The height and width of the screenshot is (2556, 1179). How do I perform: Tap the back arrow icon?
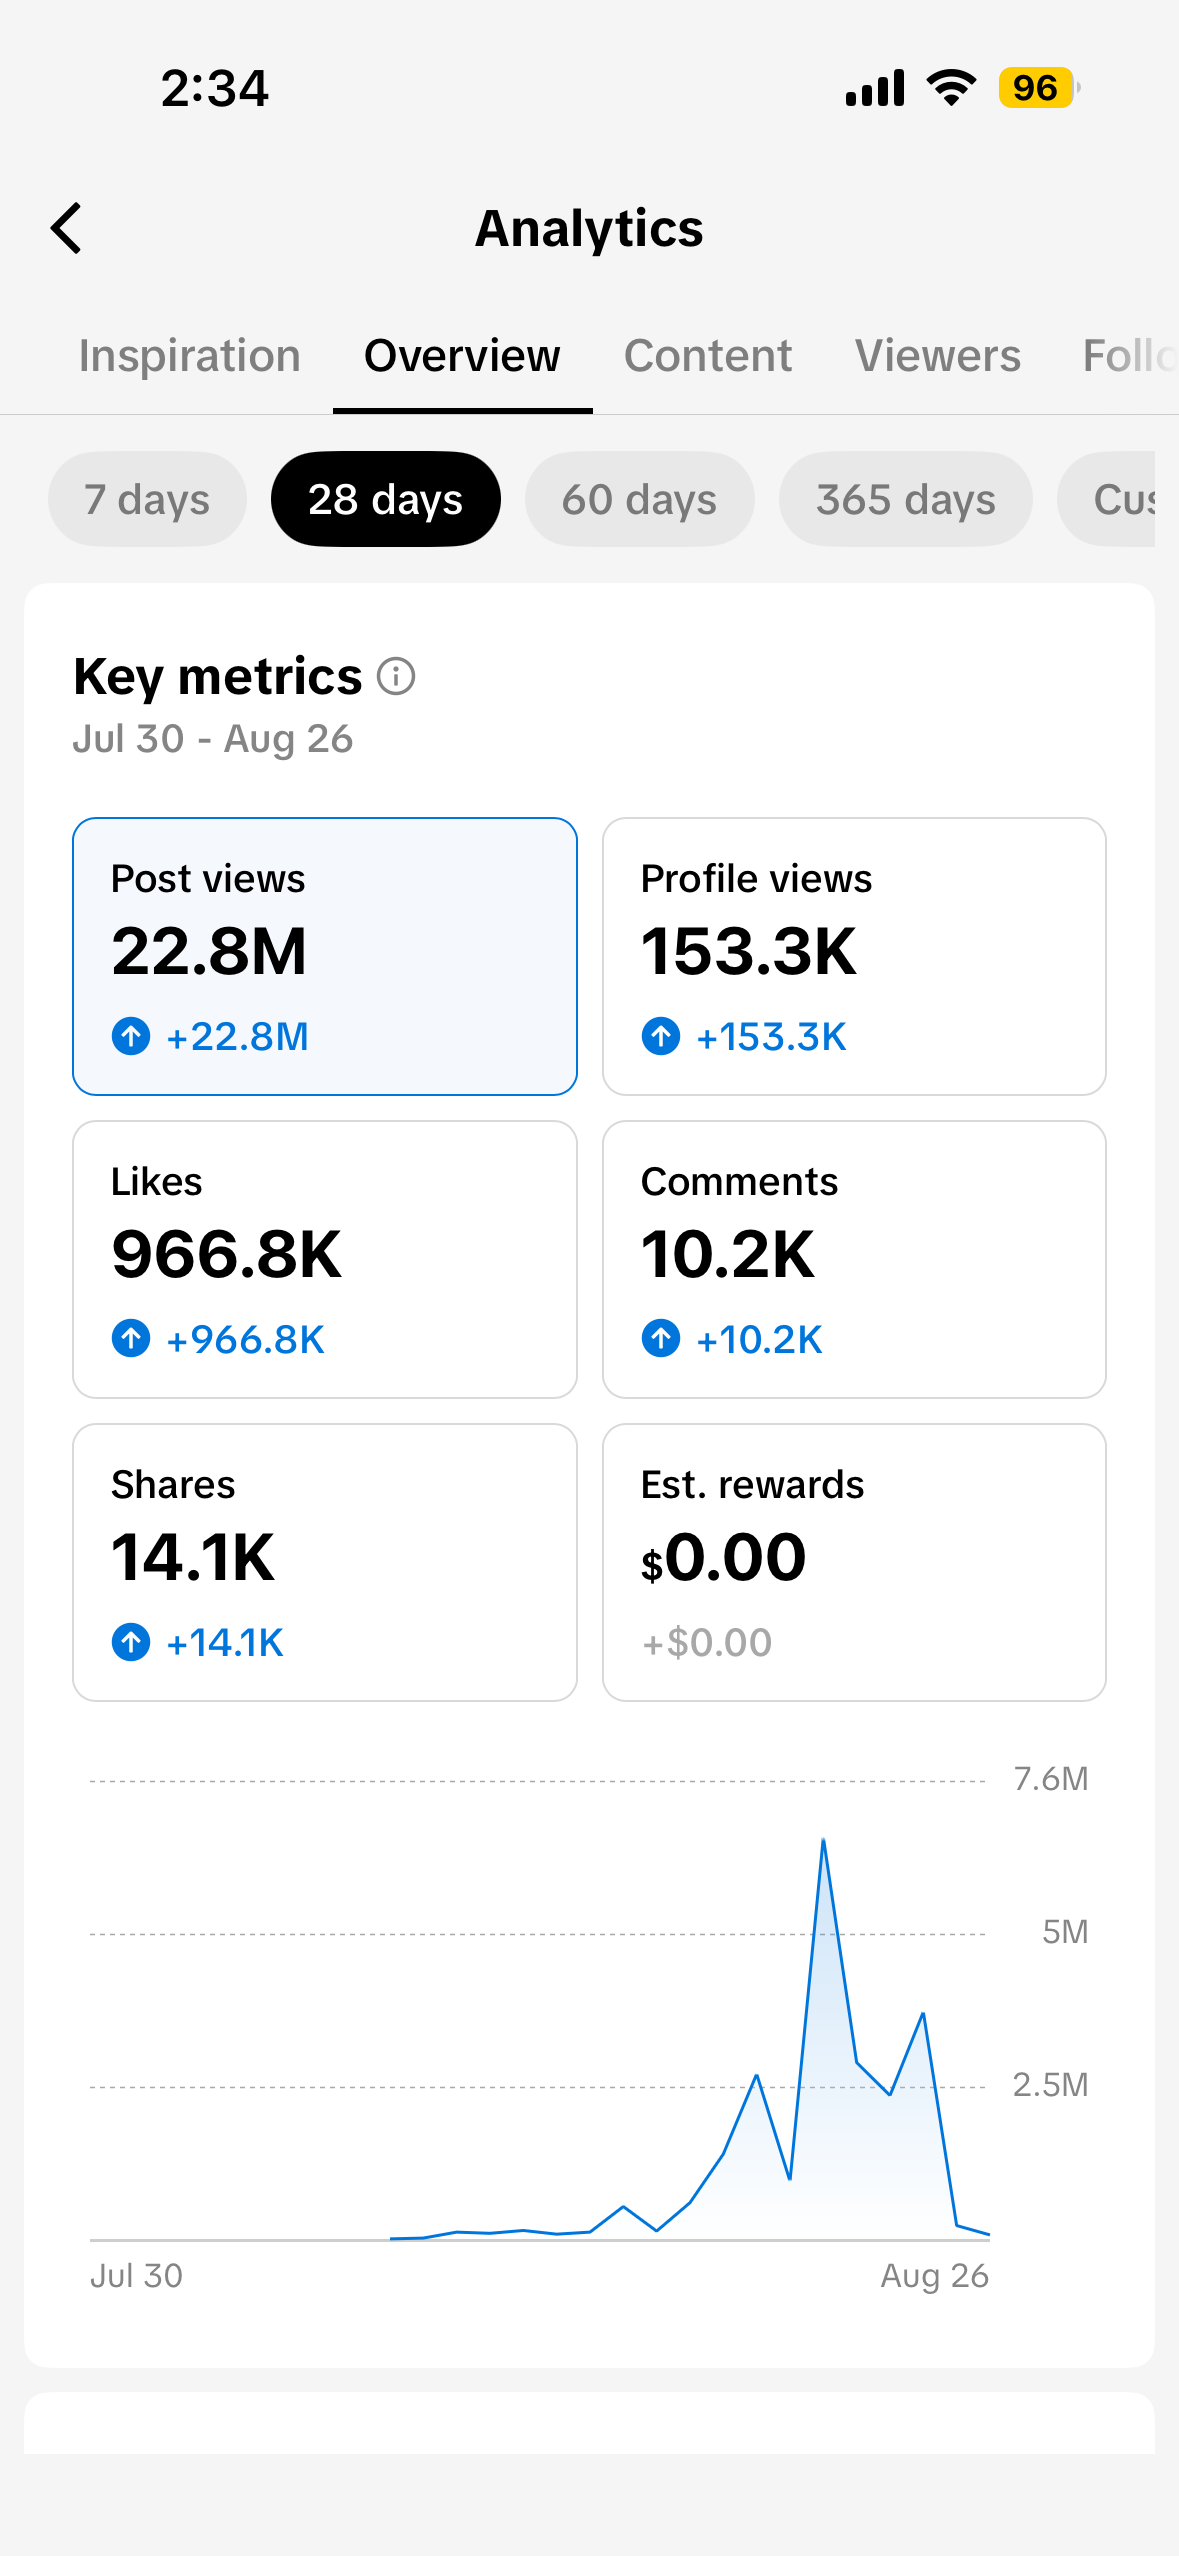point(66,228)
